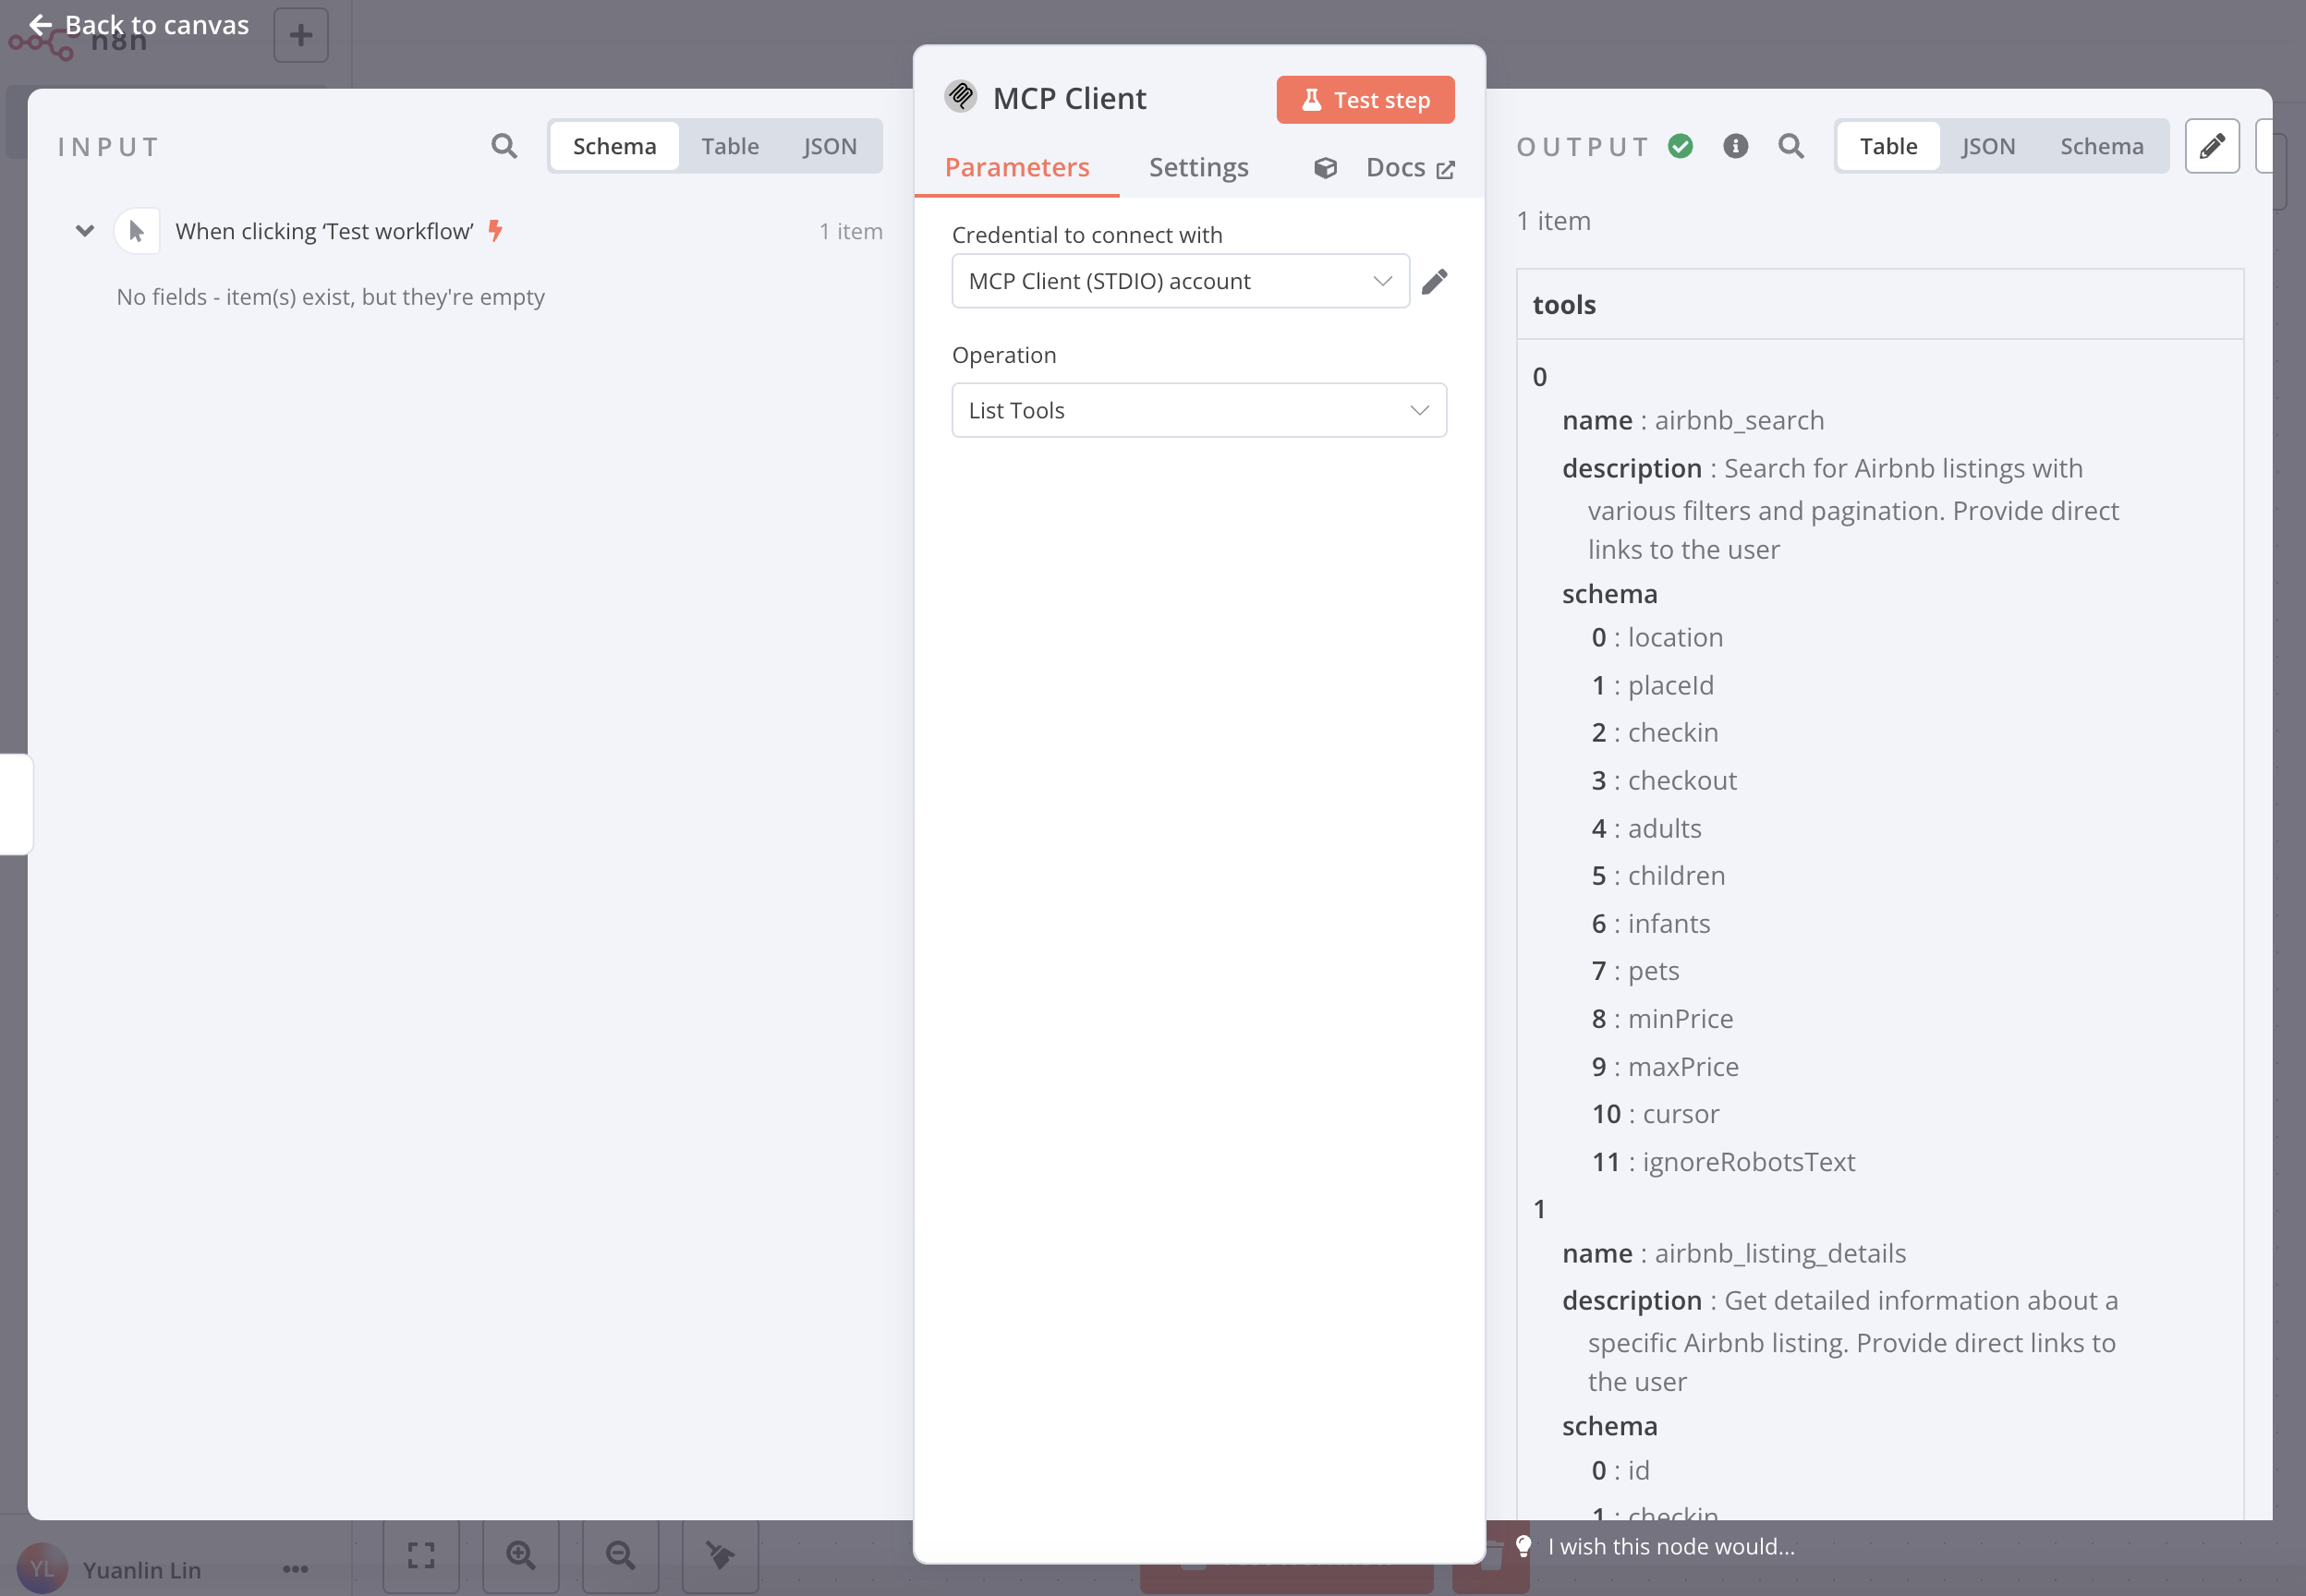
Task: Click the 'cursor' schema entry
Action: (1681, 1114)
